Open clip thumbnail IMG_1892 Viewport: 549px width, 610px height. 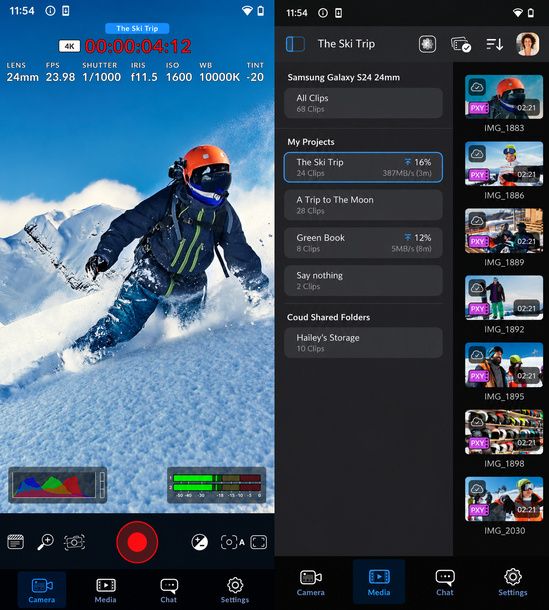click(x=504, y=298)
